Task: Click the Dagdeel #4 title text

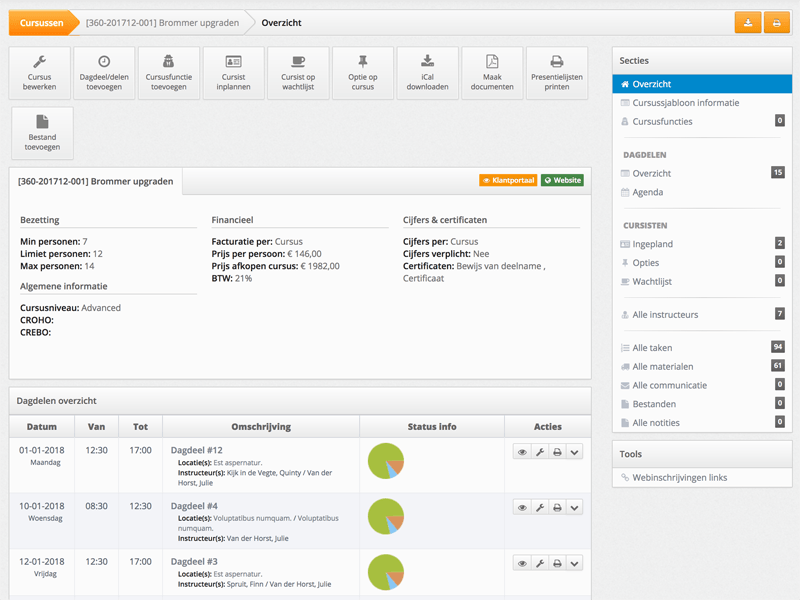Action: 194,506
